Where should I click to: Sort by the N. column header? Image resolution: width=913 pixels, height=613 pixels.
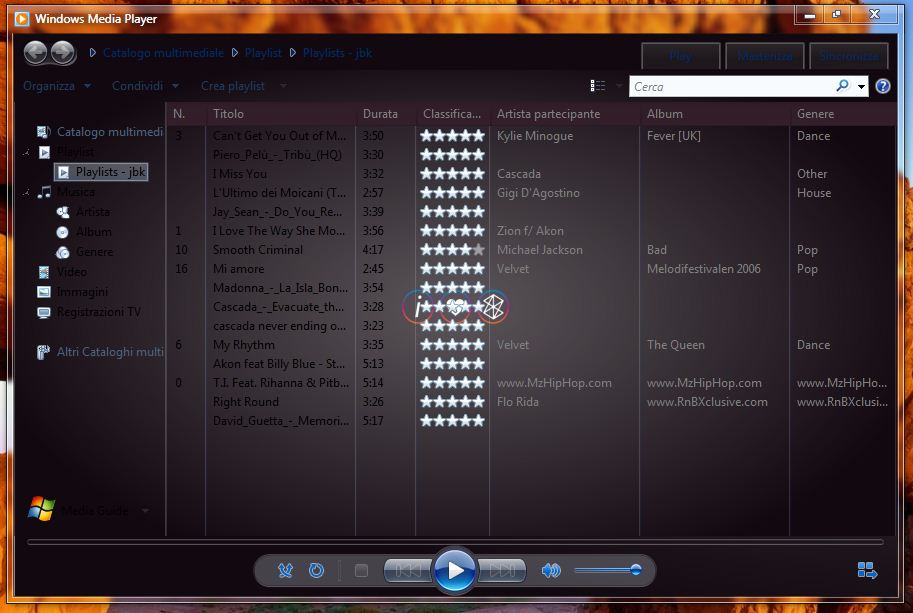(186, 114)
